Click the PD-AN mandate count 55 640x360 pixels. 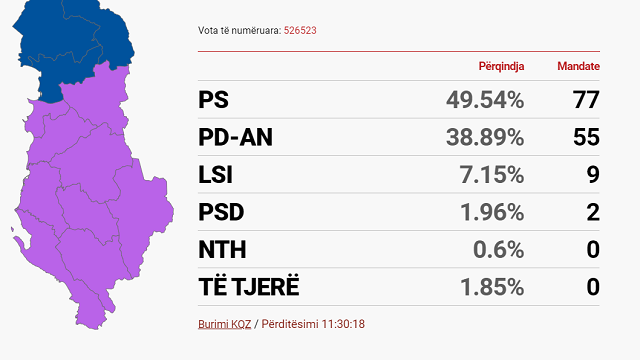(x=587, y=137)
